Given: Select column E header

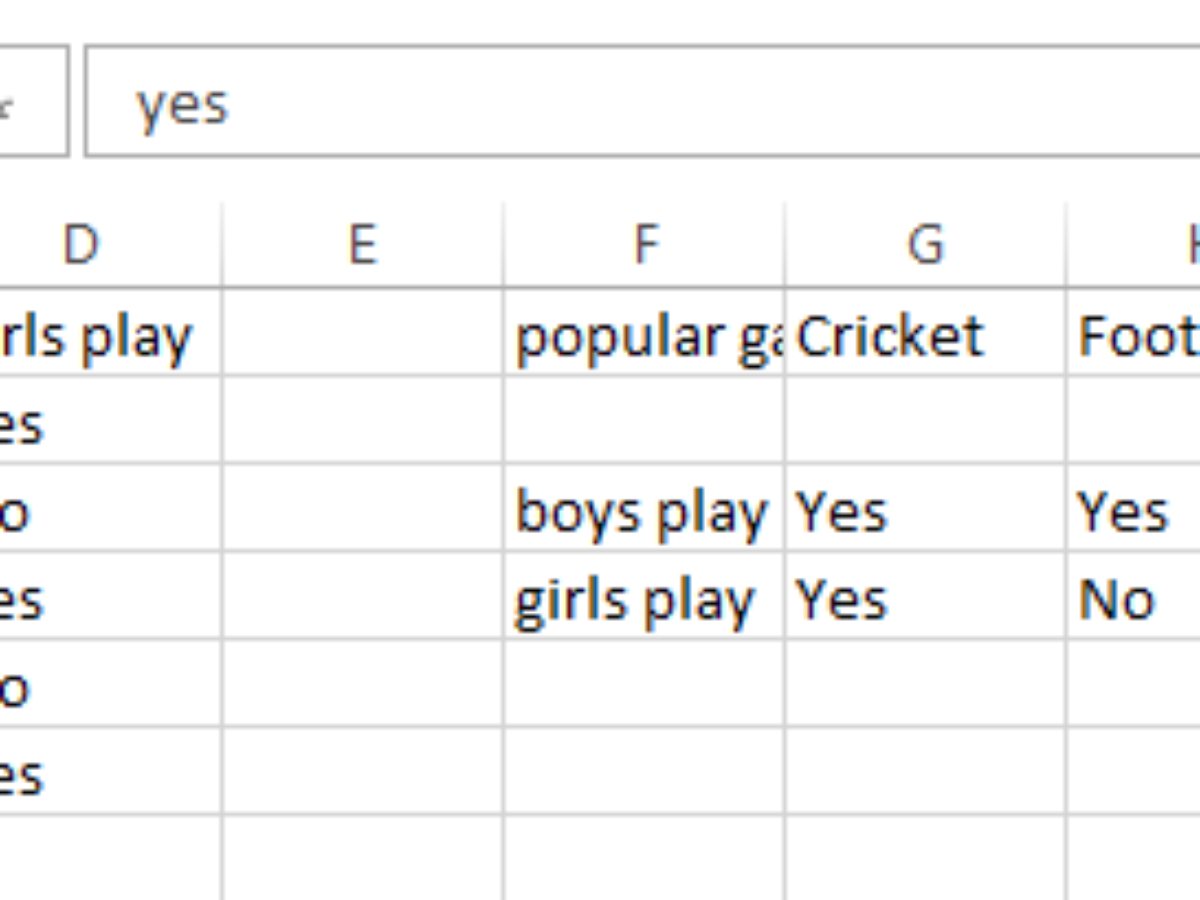Looking at the screenshot, I should (362, 244).
